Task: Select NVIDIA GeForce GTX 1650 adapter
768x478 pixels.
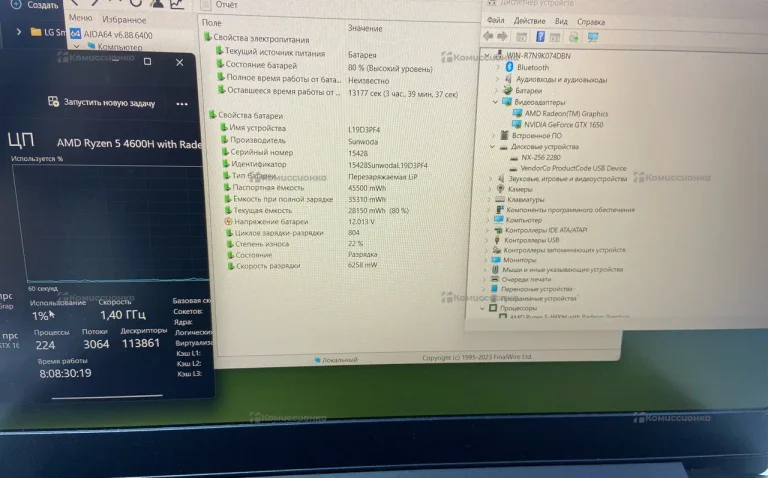Action: click(x=565, y=124)
